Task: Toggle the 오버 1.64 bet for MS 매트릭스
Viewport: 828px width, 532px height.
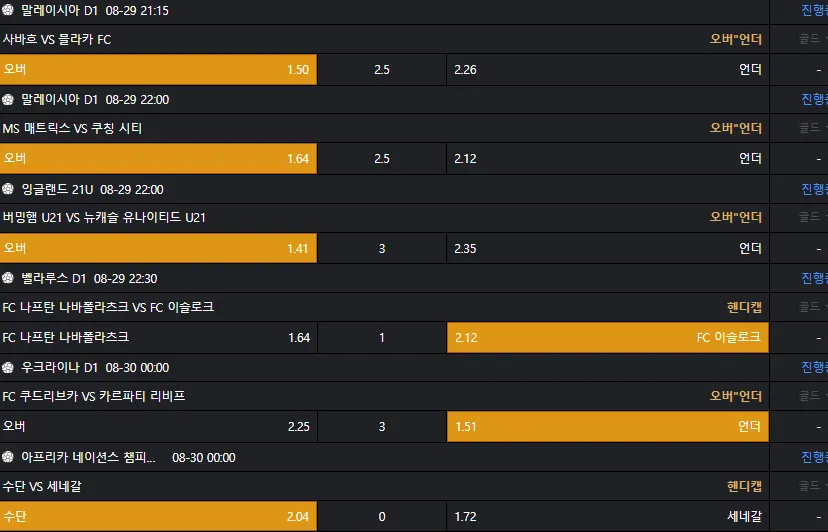Action: click(x=158, y=158)
